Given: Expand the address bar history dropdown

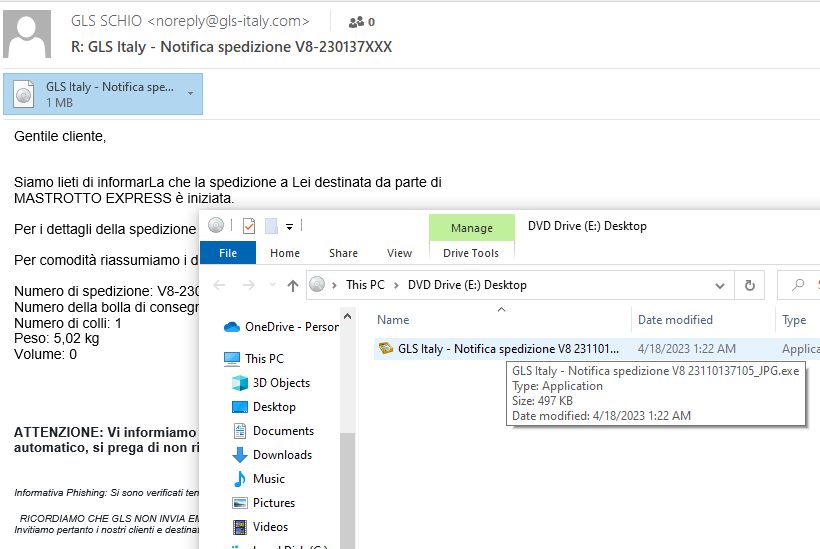Looking at the screenshot, I should click(721, 285).
